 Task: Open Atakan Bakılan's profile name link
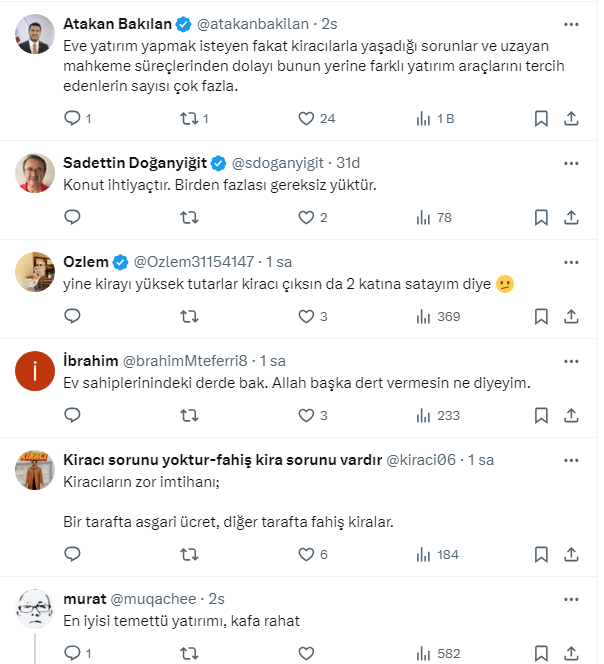click(x=117, y=23)
